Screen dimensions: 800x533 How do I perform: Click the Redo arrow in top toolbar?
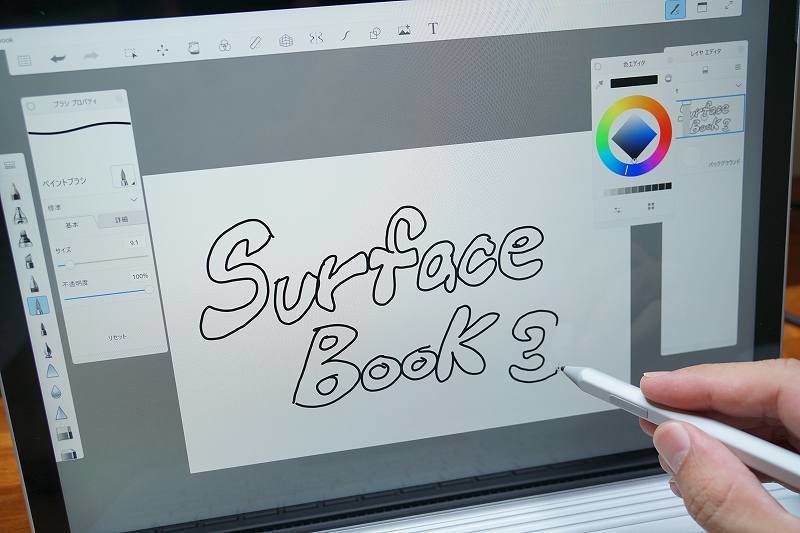[x=91, y=56]
